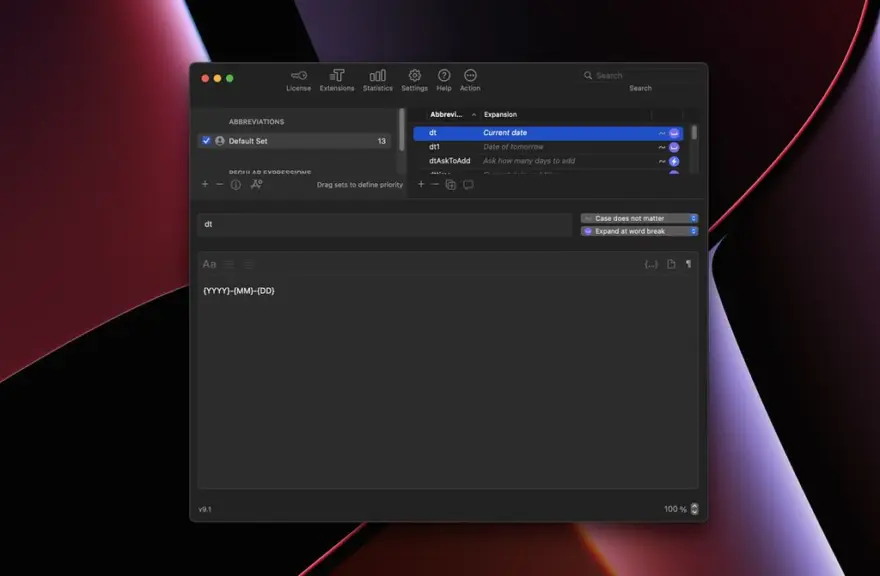Viewport: 880px width, 576px height.
Task: Add a new abbreviation with plus button
Action: click(x=421, y=184)
